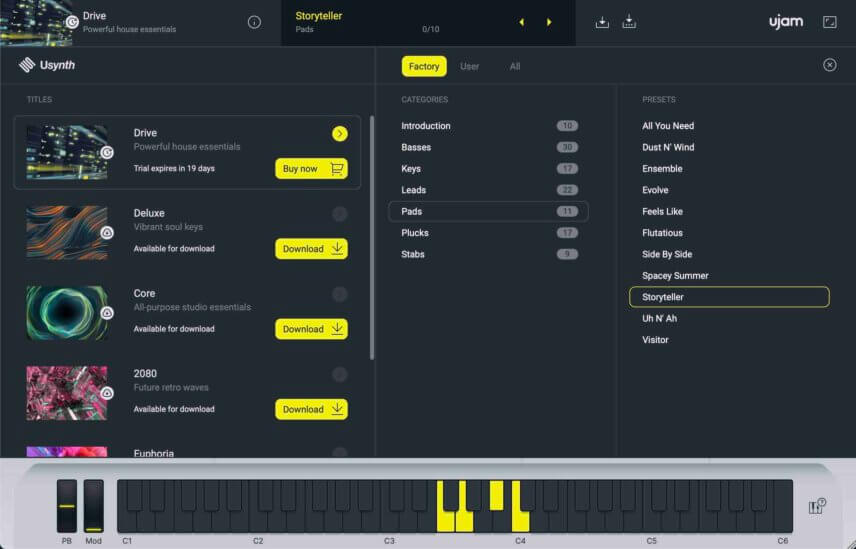856x549 pixels.
Task: Select the Keys category
Action: 489,169
